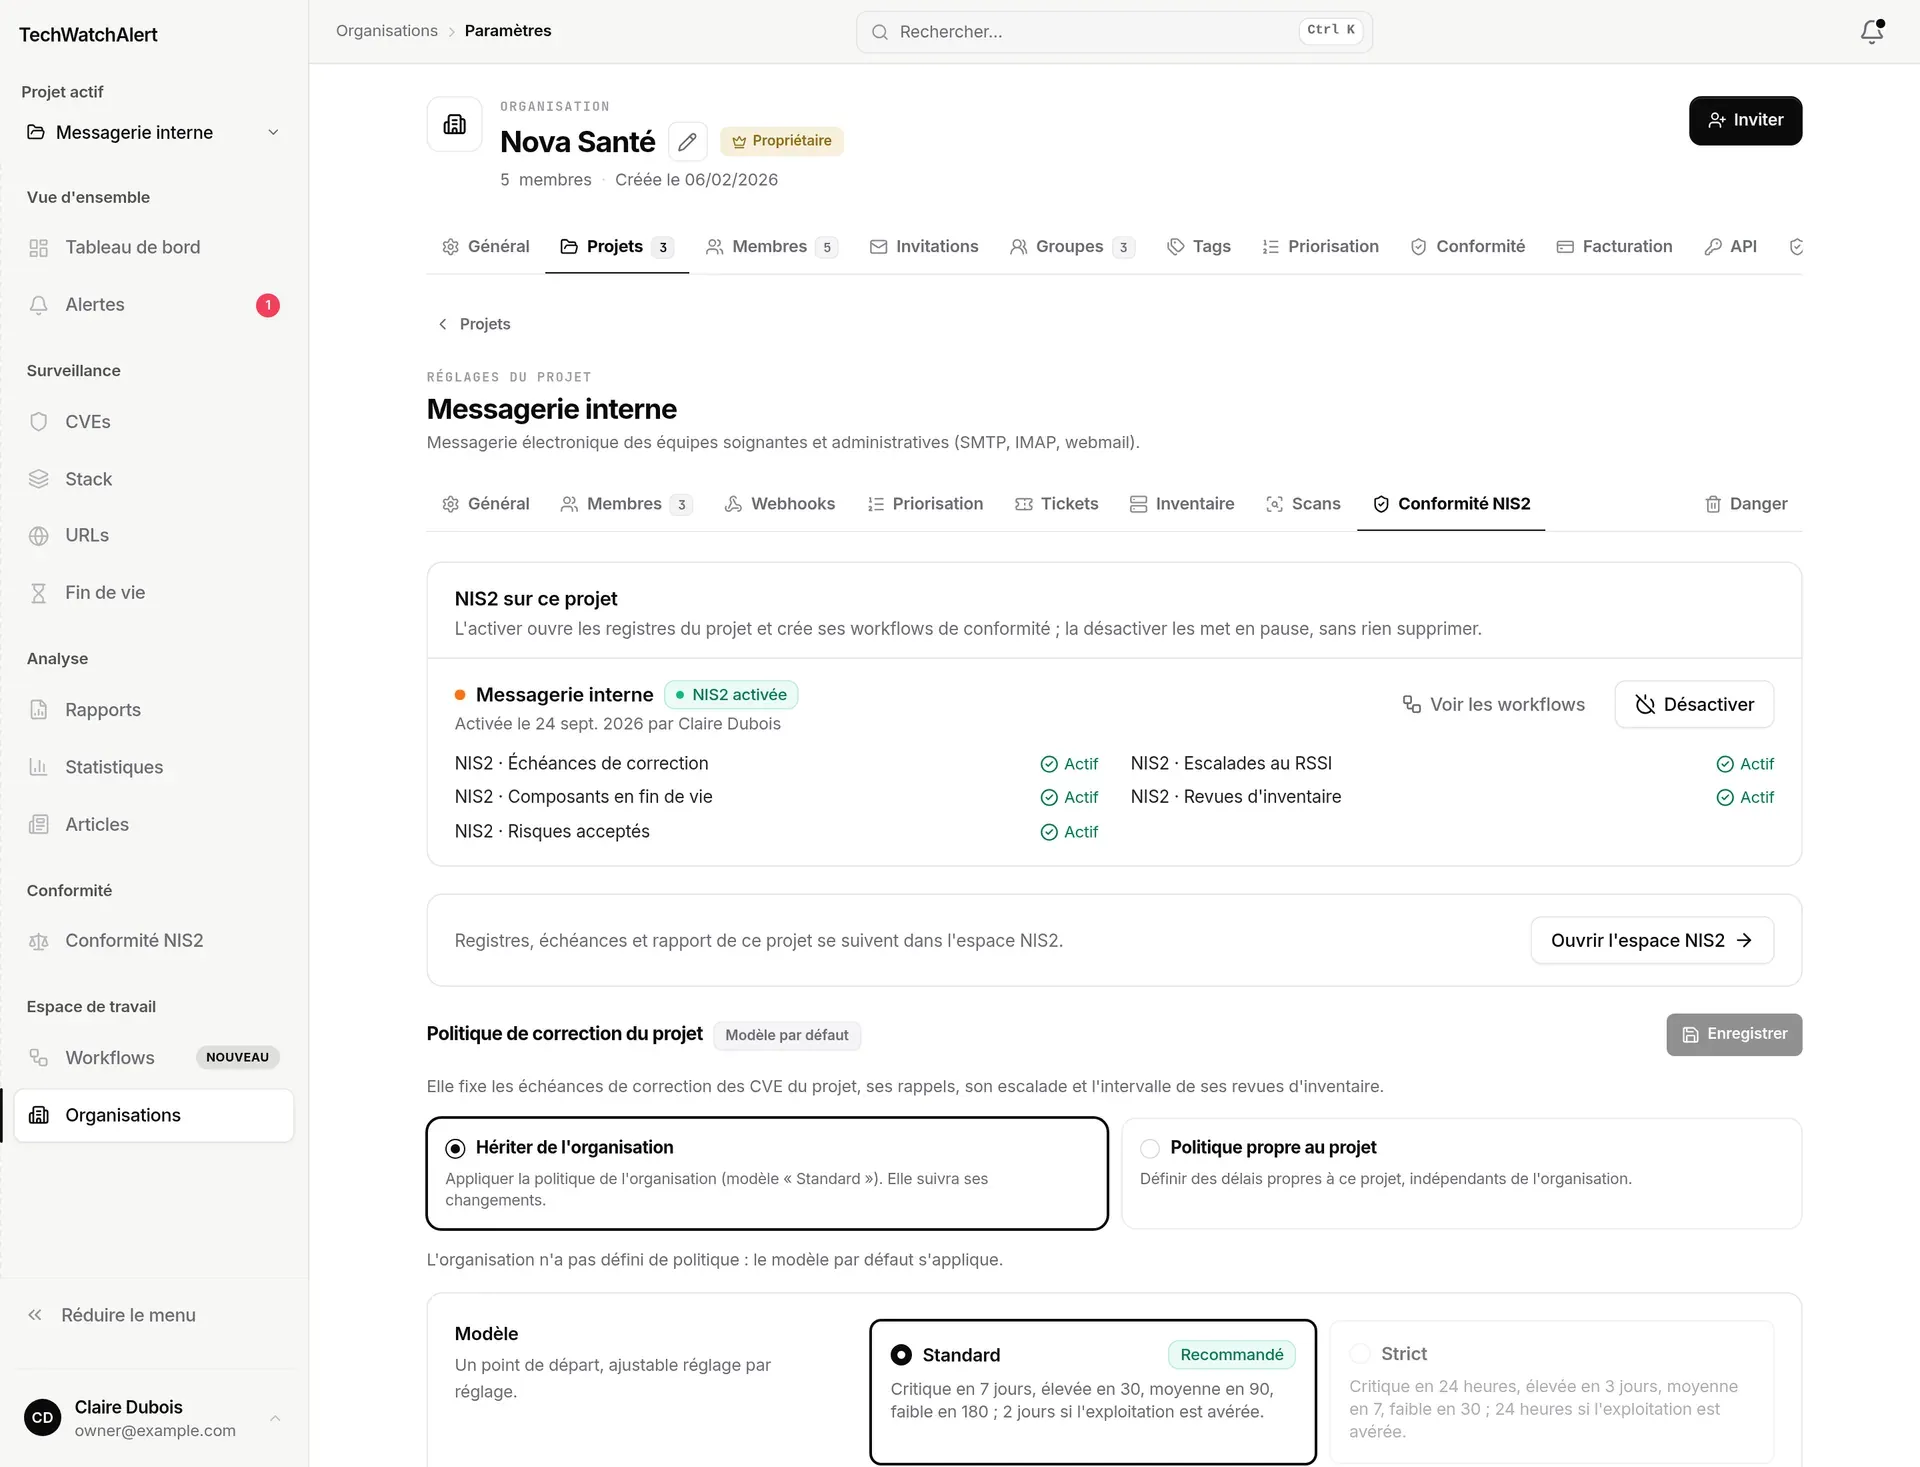Screen dimensions: 1920x1467
Task: Expand Claire Dubois user menu chevron
Action: point(275,1418)
